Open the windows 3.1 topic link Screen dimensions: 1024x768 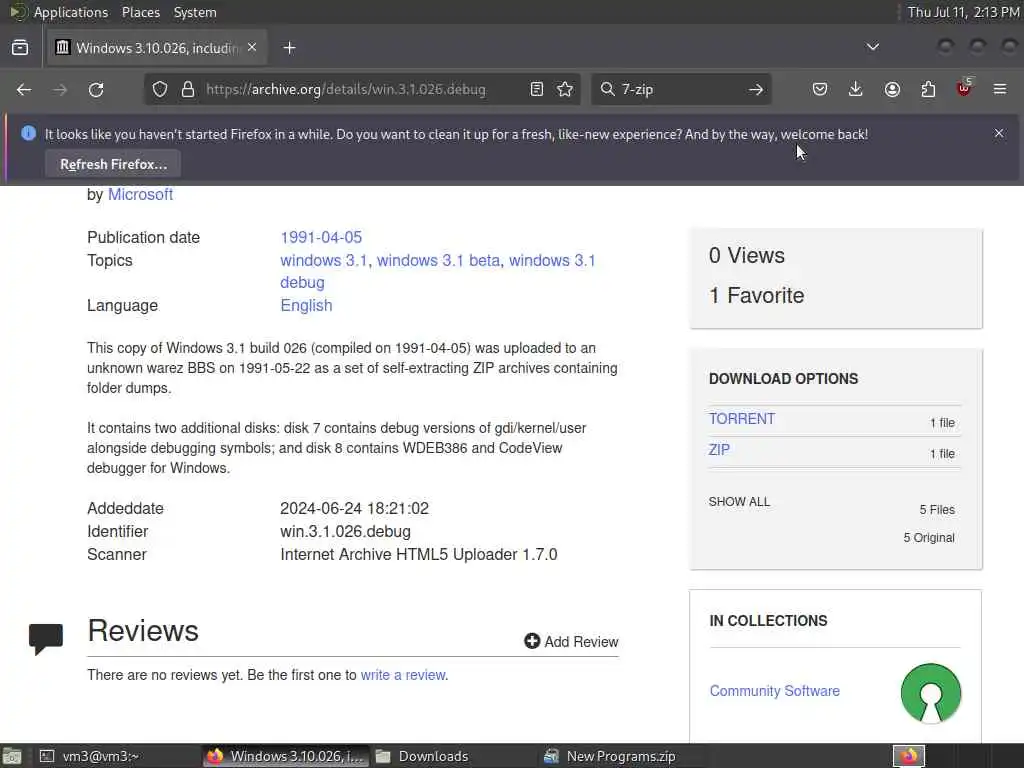(323, 261)
